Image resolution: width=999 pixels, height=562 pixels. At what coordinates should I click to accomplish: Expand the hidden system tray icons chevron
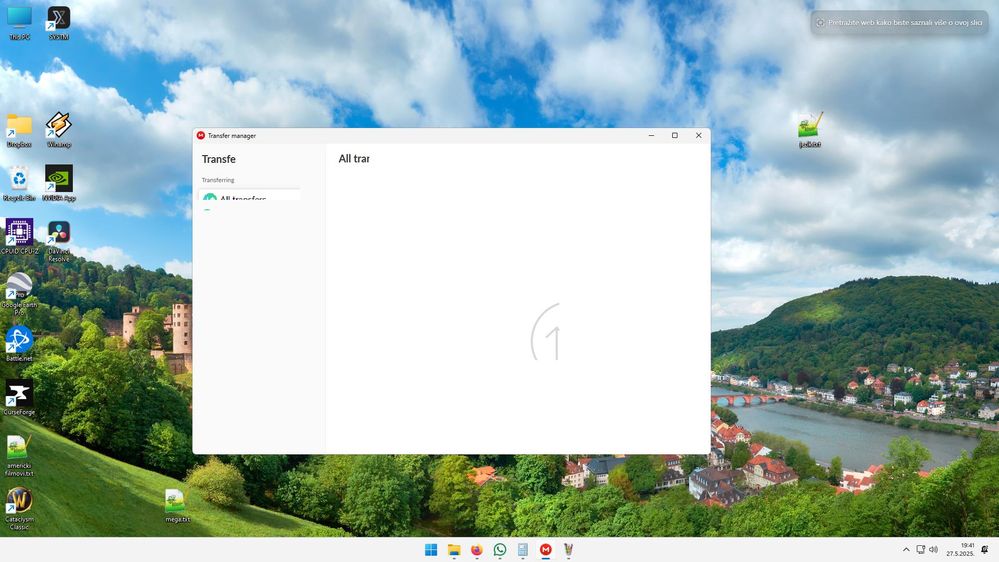pos(907,550)
